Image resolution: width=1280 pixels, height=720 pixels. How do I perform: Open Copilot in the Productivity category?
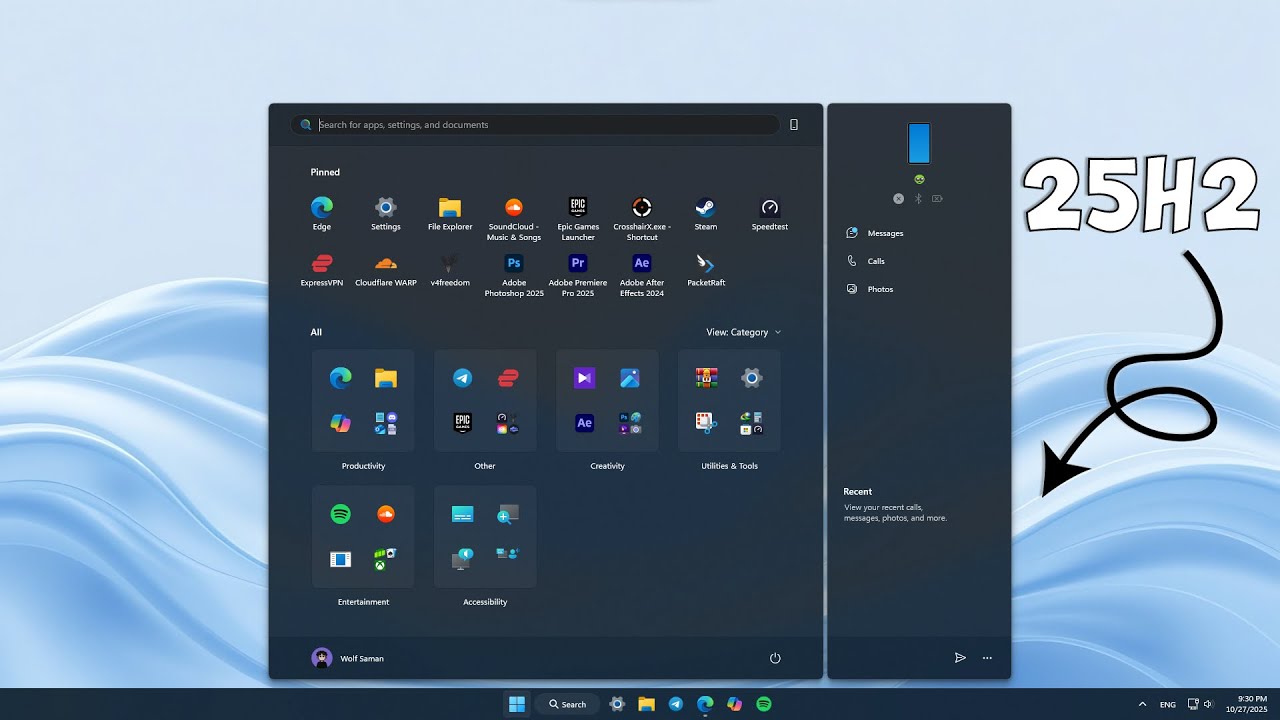(341, 423)
